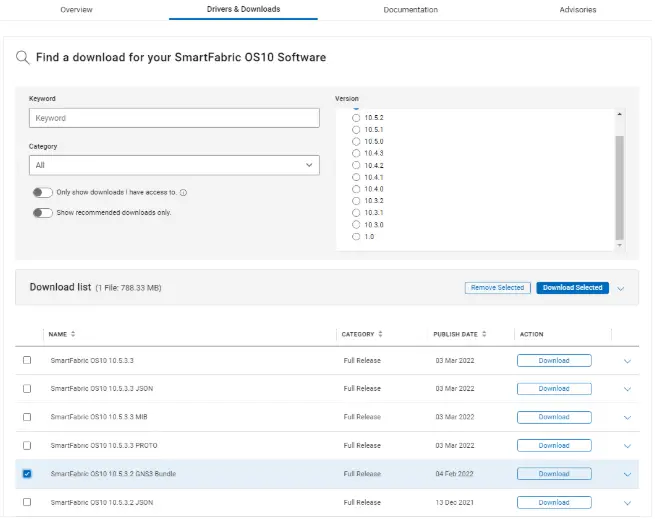Check the 10.5.3.3 MIB row checkbox
655x519 pixels.
27,417
